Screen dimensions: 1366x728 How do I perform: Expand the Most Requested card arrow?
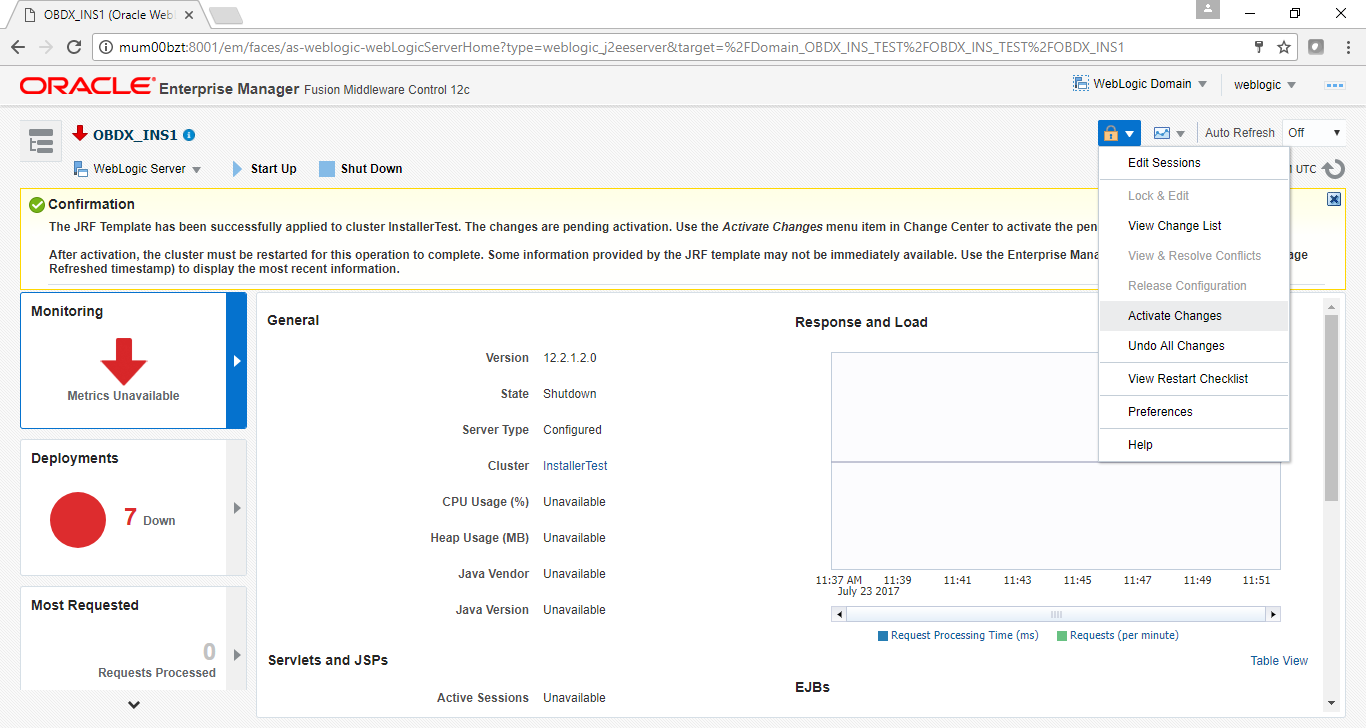point(236,655)
